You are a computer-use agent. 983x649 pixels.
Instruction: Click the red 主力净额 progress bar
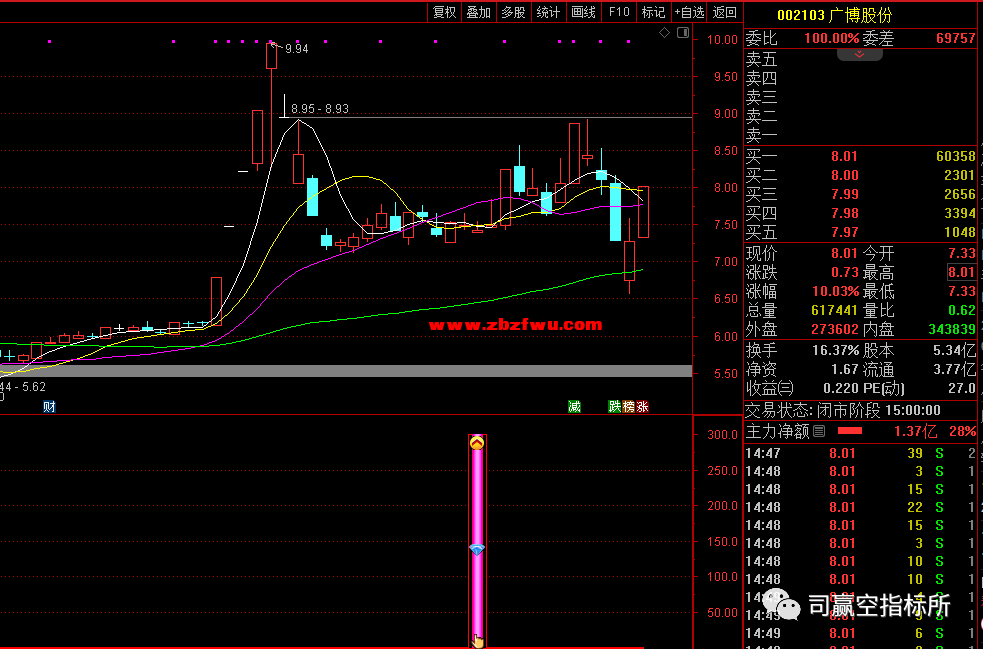(849, 431)
